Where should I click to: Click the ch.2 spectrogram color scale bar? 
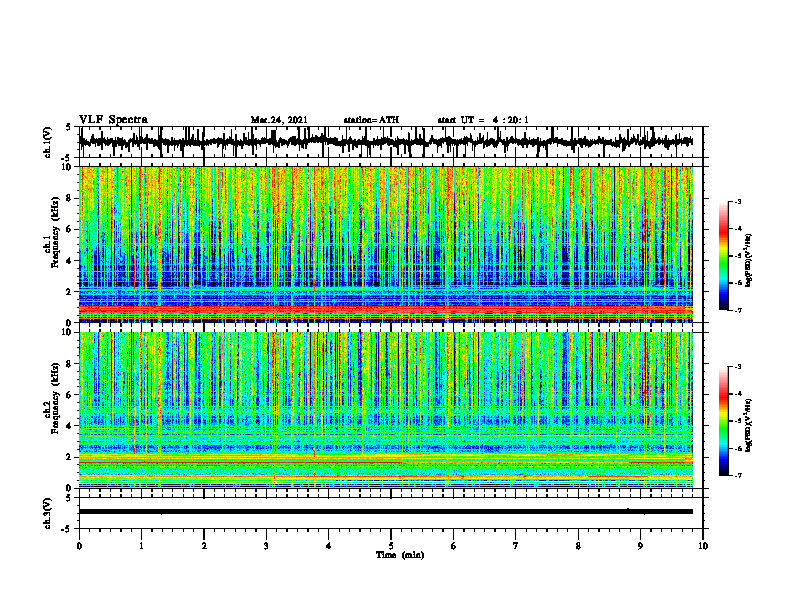[x=723, y=421]
